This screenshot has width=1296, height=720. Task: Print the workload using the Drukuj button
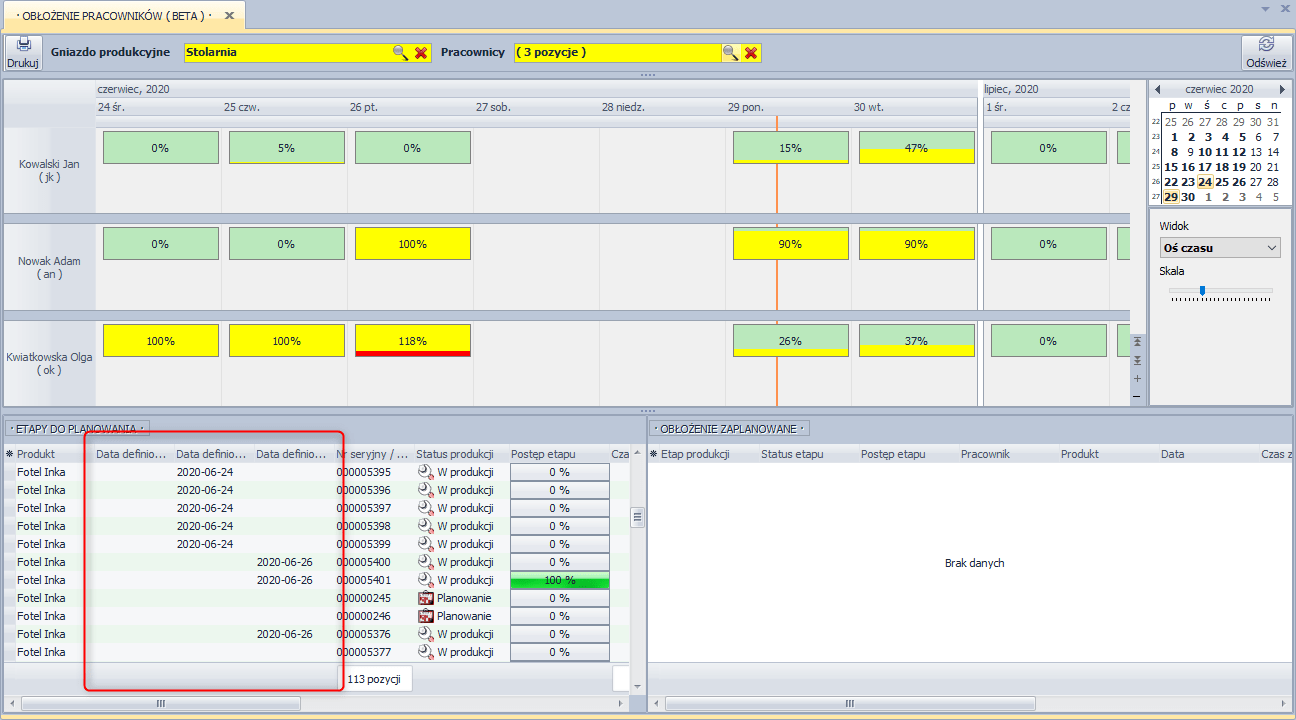tap(22, 52)
